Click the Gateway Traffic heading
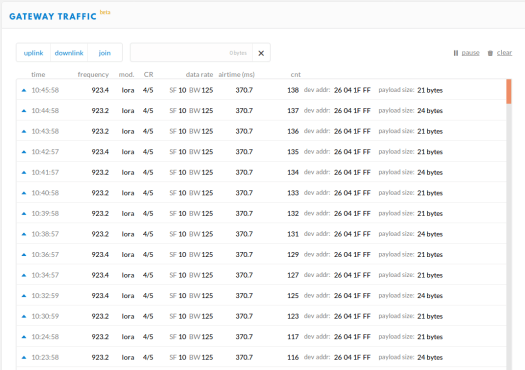The width and height of the screenshot is (525, 370). [x=53, y=16]
